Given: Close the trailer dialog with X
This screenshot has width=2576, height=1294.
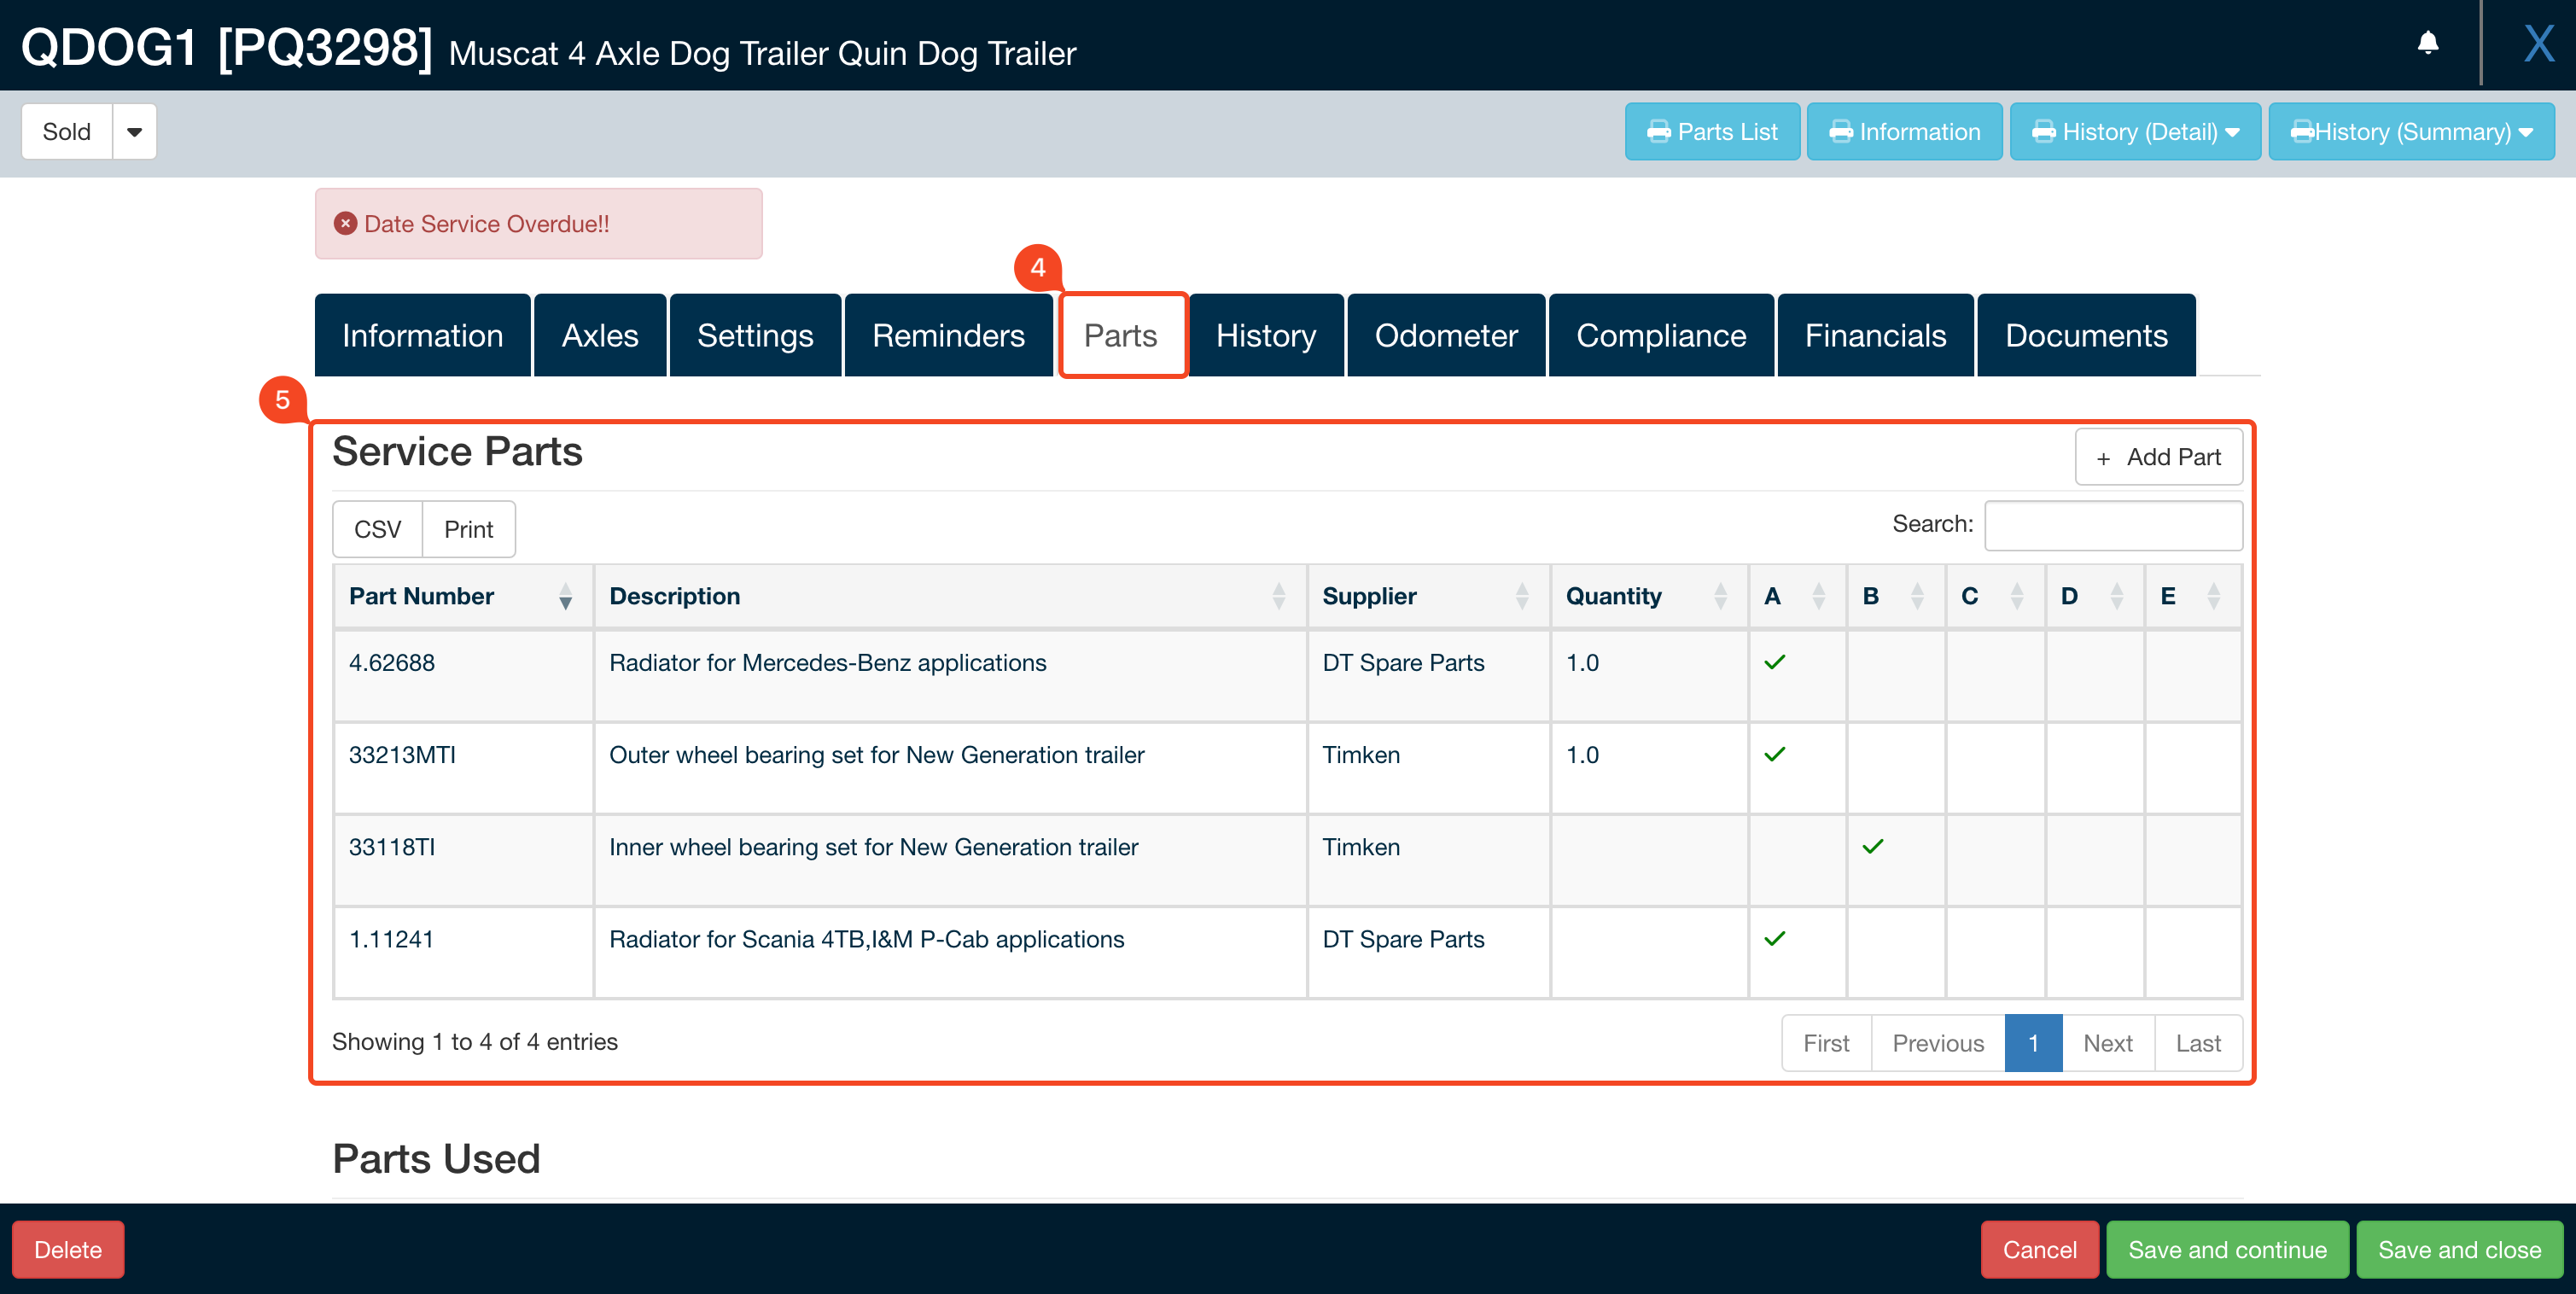Looking at the screenshot, I should pyautogui.click(x=2538, y=44).
